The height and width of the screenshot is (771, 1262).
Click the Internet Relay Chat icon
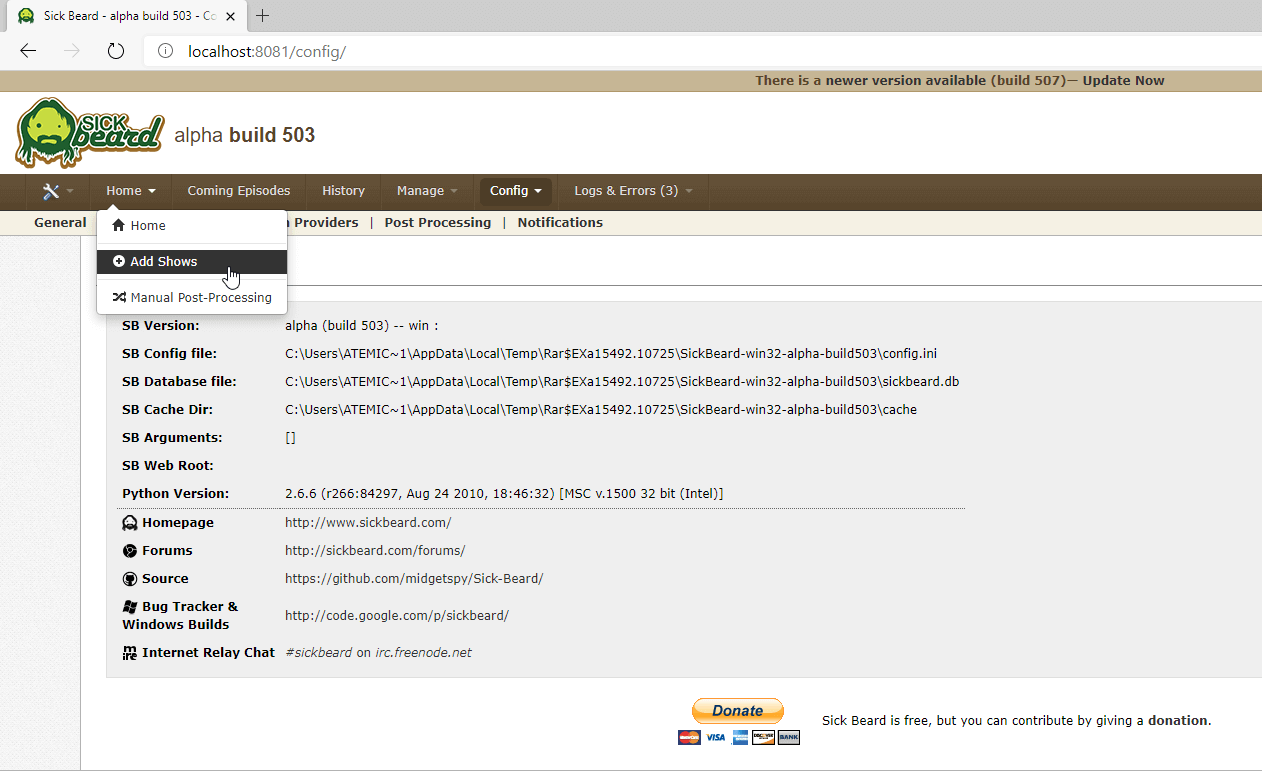click(x=130, y=653)
